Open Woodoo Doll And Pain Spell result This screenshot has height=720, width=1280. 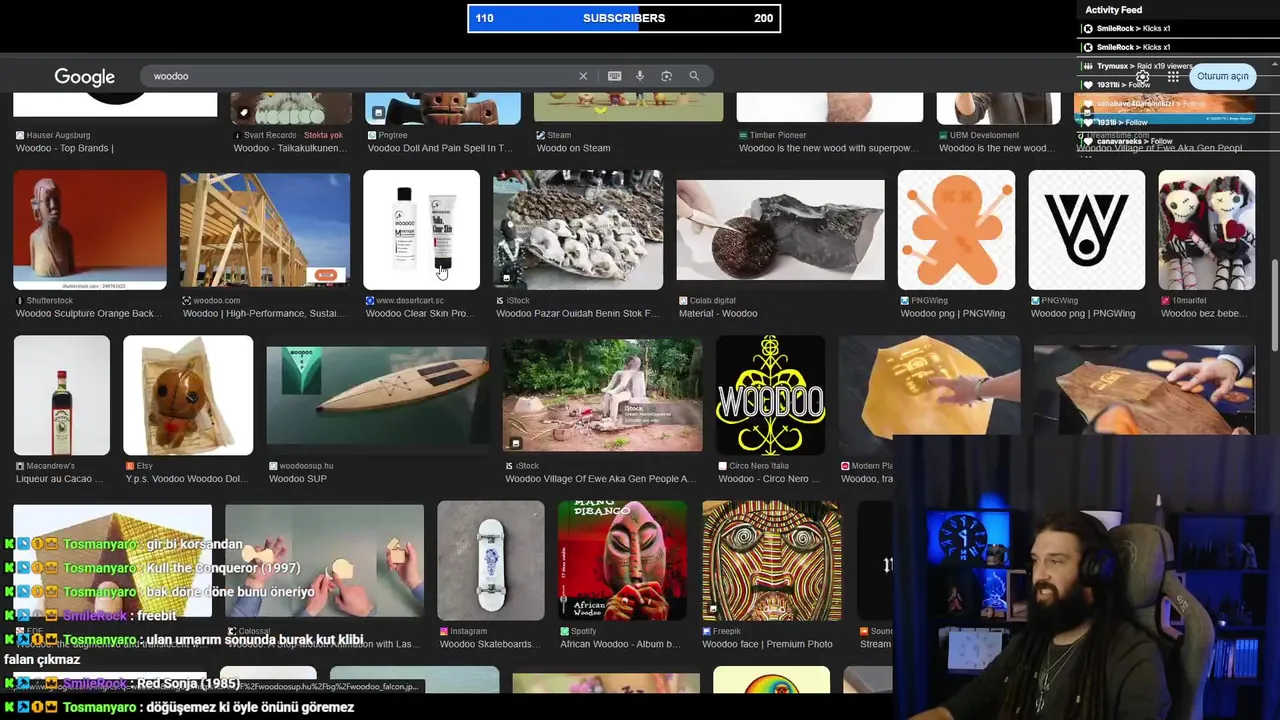click(440, 148)
